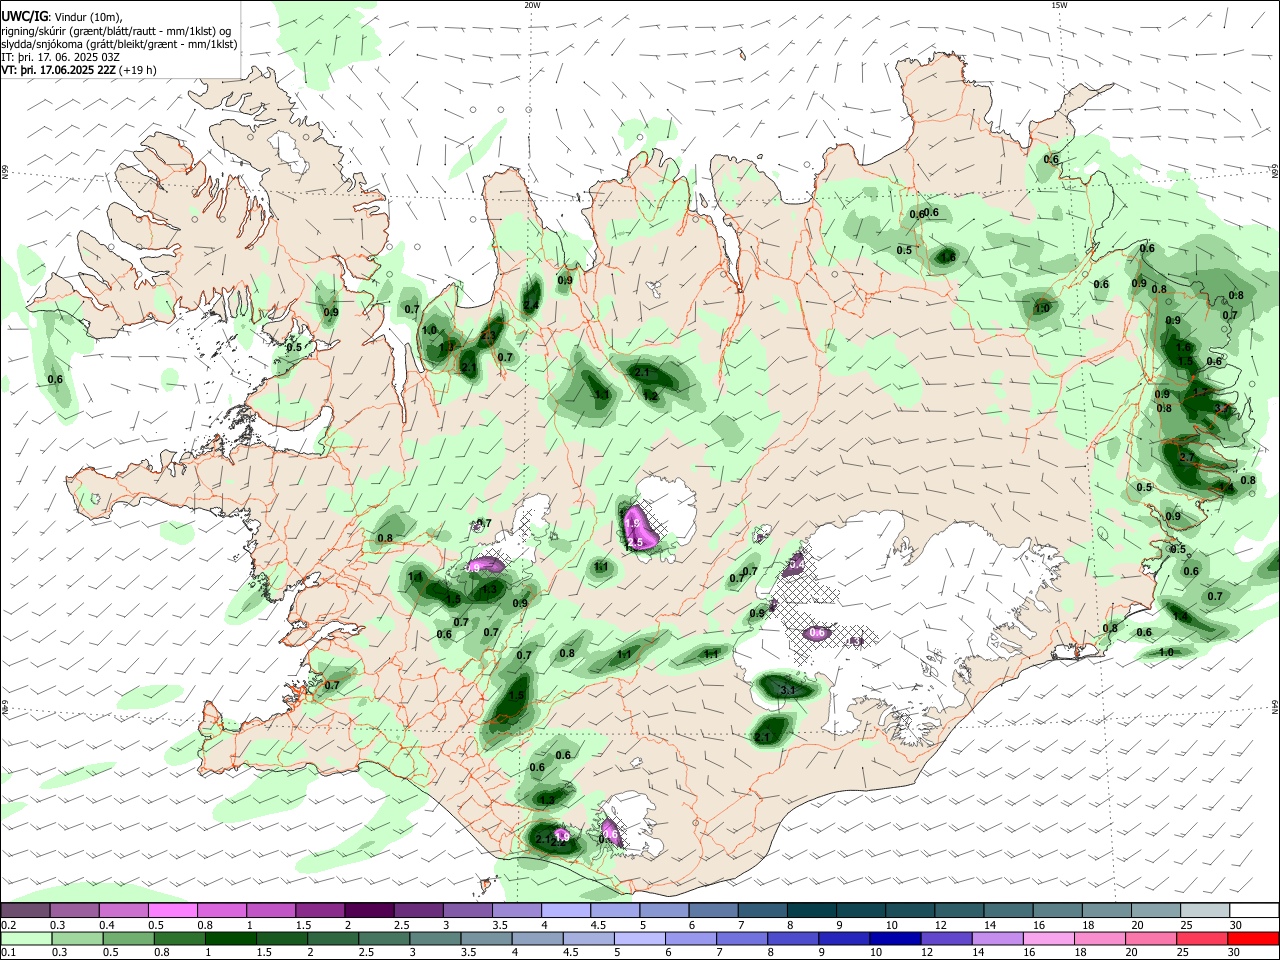Click the 'VT: þri. 17.06.2025 22Z (+19 h)' line

tap(79, 70)
